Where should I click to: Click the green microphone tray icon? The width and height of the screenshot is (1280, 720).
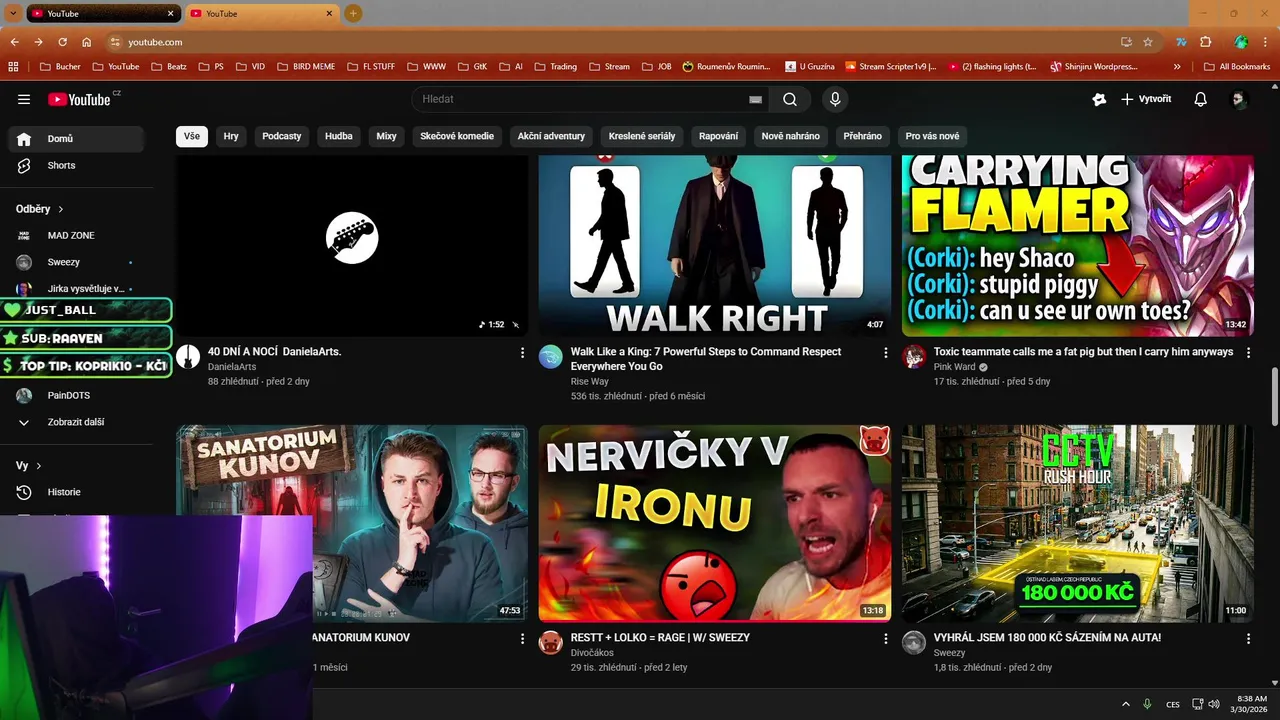1147,704
